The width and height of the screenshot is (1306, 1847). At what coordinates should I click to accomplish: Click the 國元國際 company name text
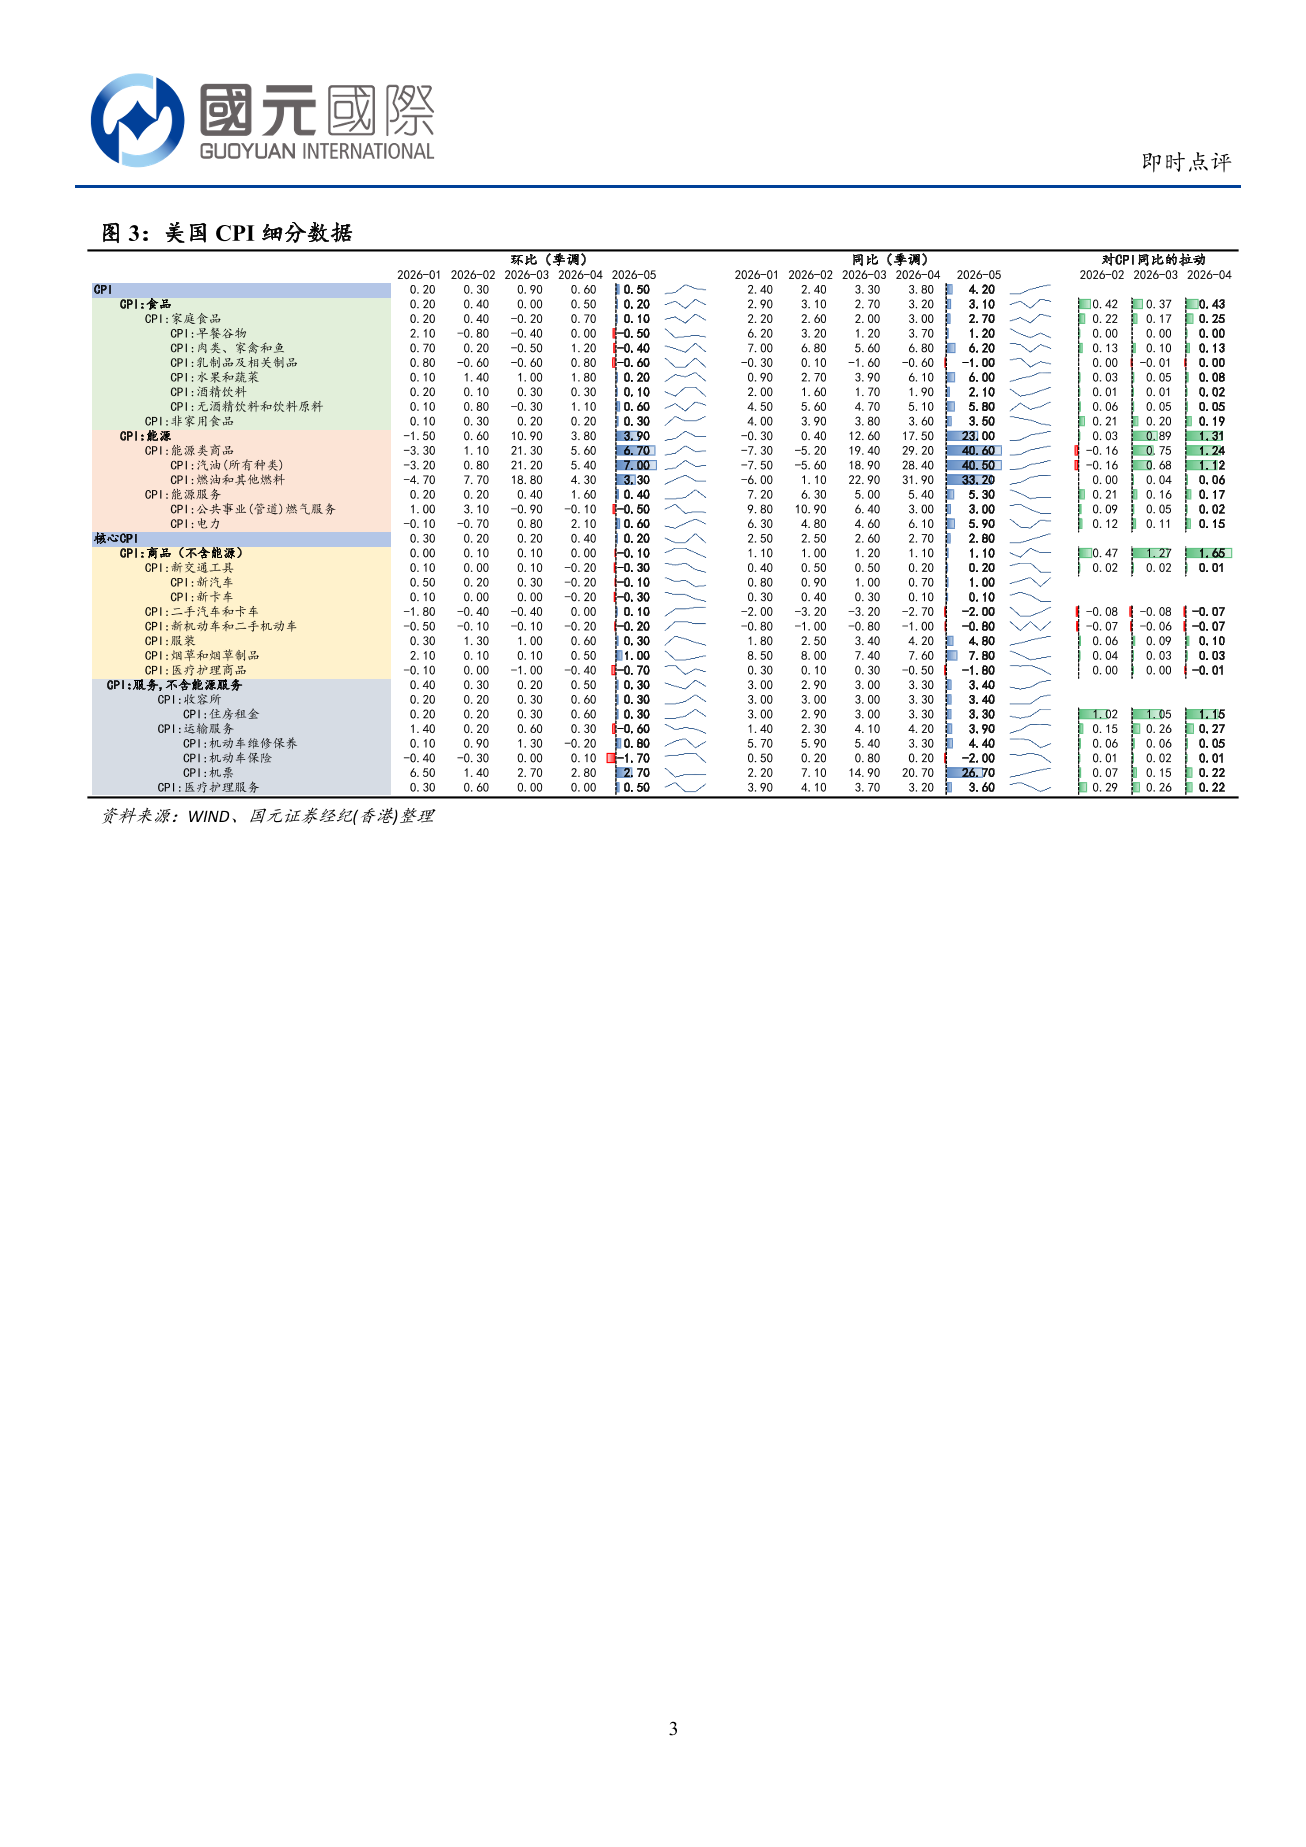[x=316, y=109]
